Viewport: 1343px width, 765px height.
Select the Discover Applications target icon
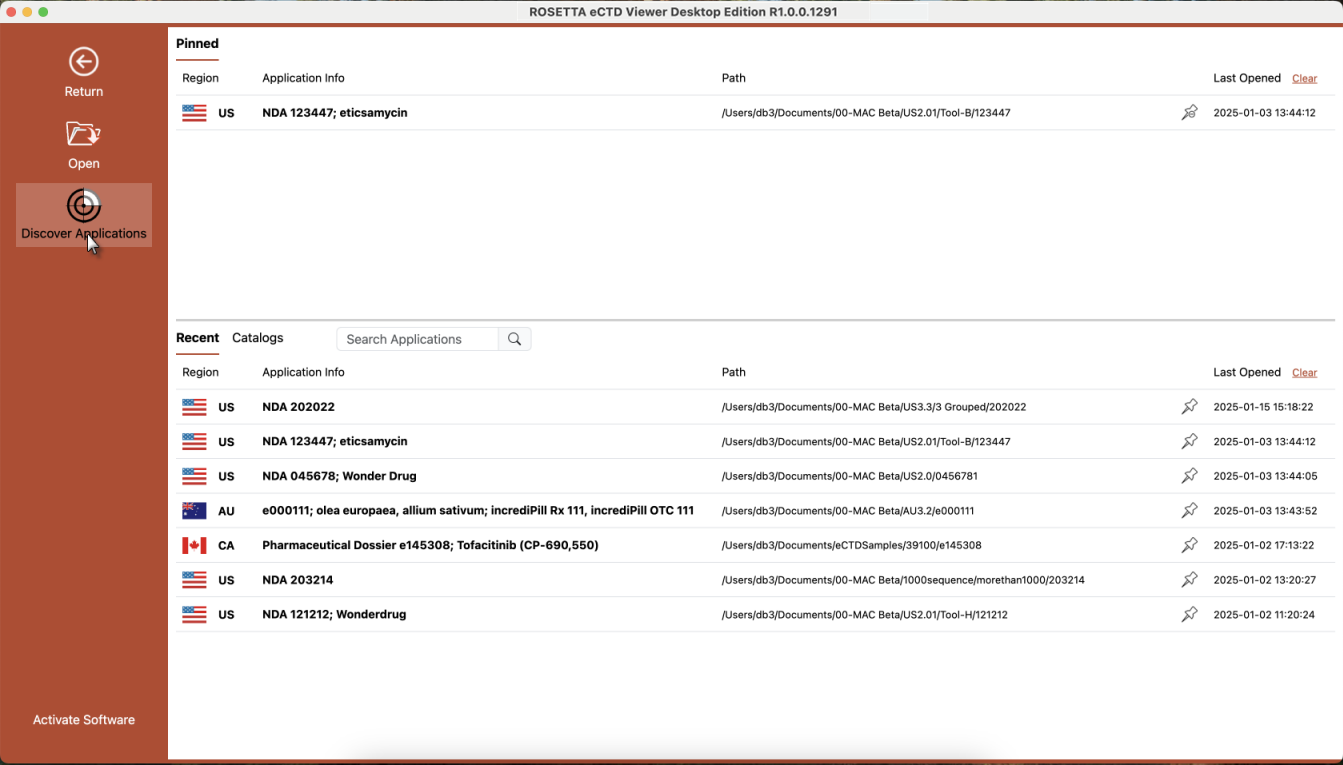click(84, 206)
